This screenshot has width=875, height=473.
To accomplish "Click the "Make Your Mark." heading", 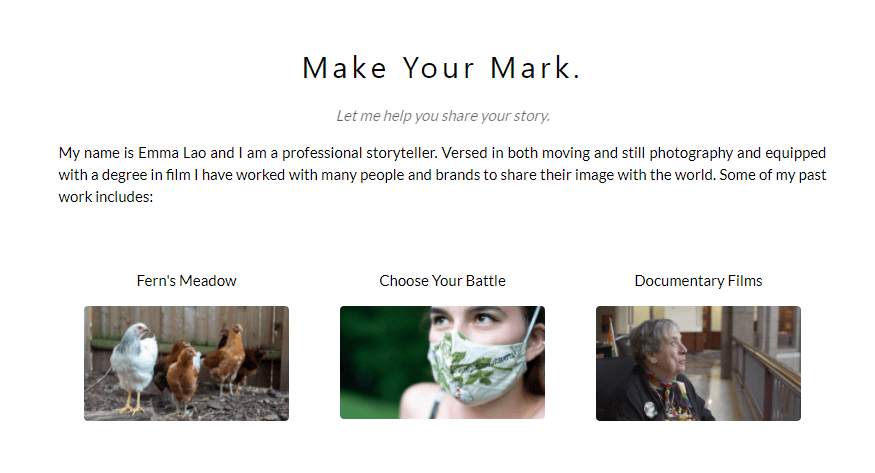I will [x=441, y=68].
